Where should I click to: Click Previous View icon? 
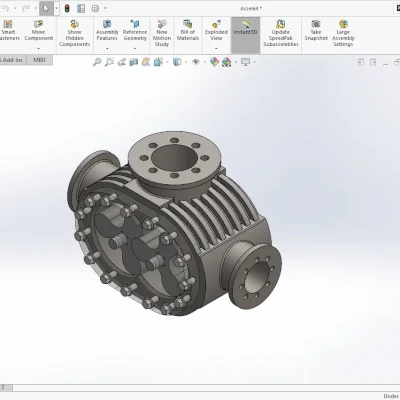pos(121,62)
